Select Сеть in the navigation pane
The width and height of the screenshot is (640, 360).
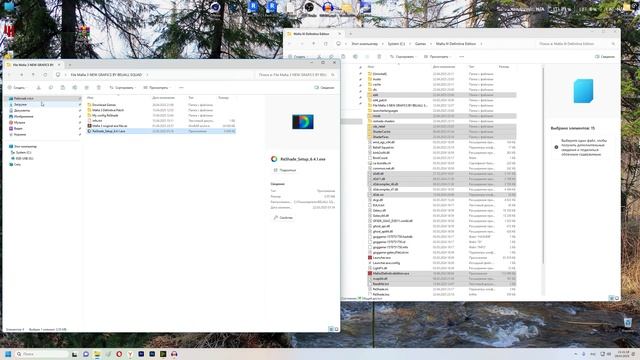(x=17, y=164)
